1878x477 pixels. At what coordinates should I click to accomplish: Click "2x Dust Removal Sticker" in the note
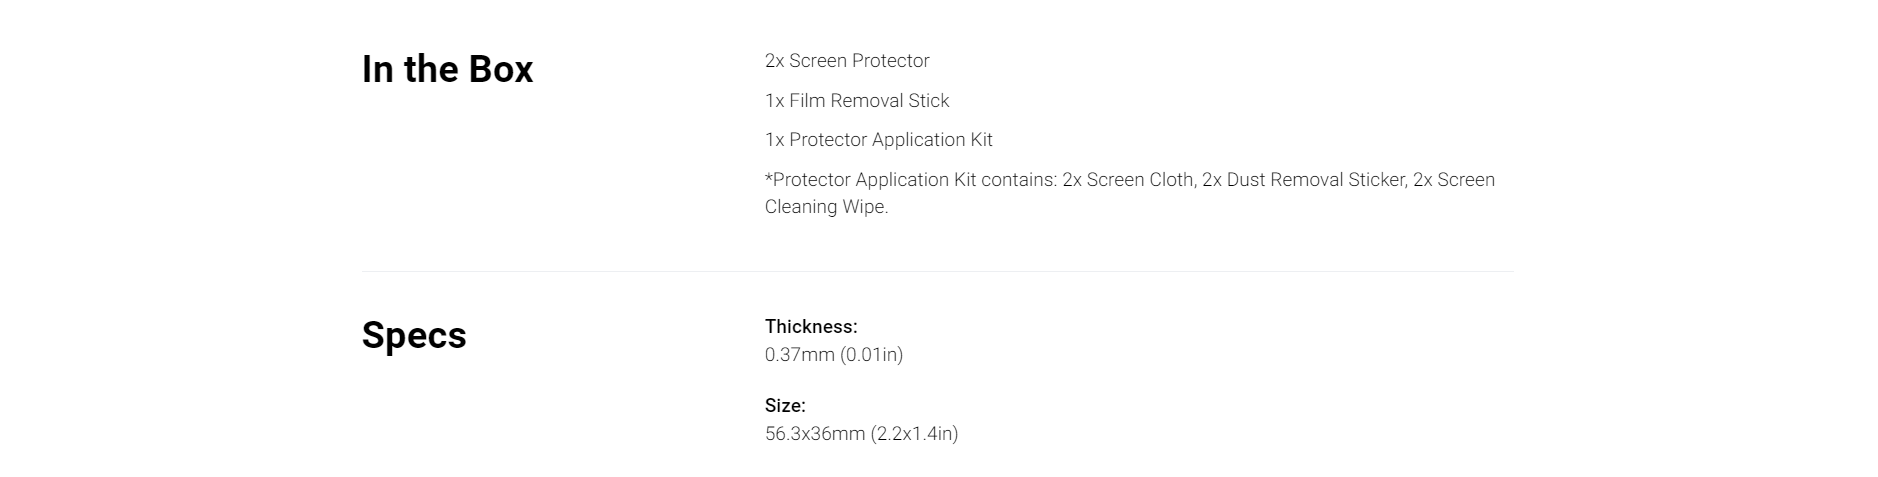point(1304,180)
